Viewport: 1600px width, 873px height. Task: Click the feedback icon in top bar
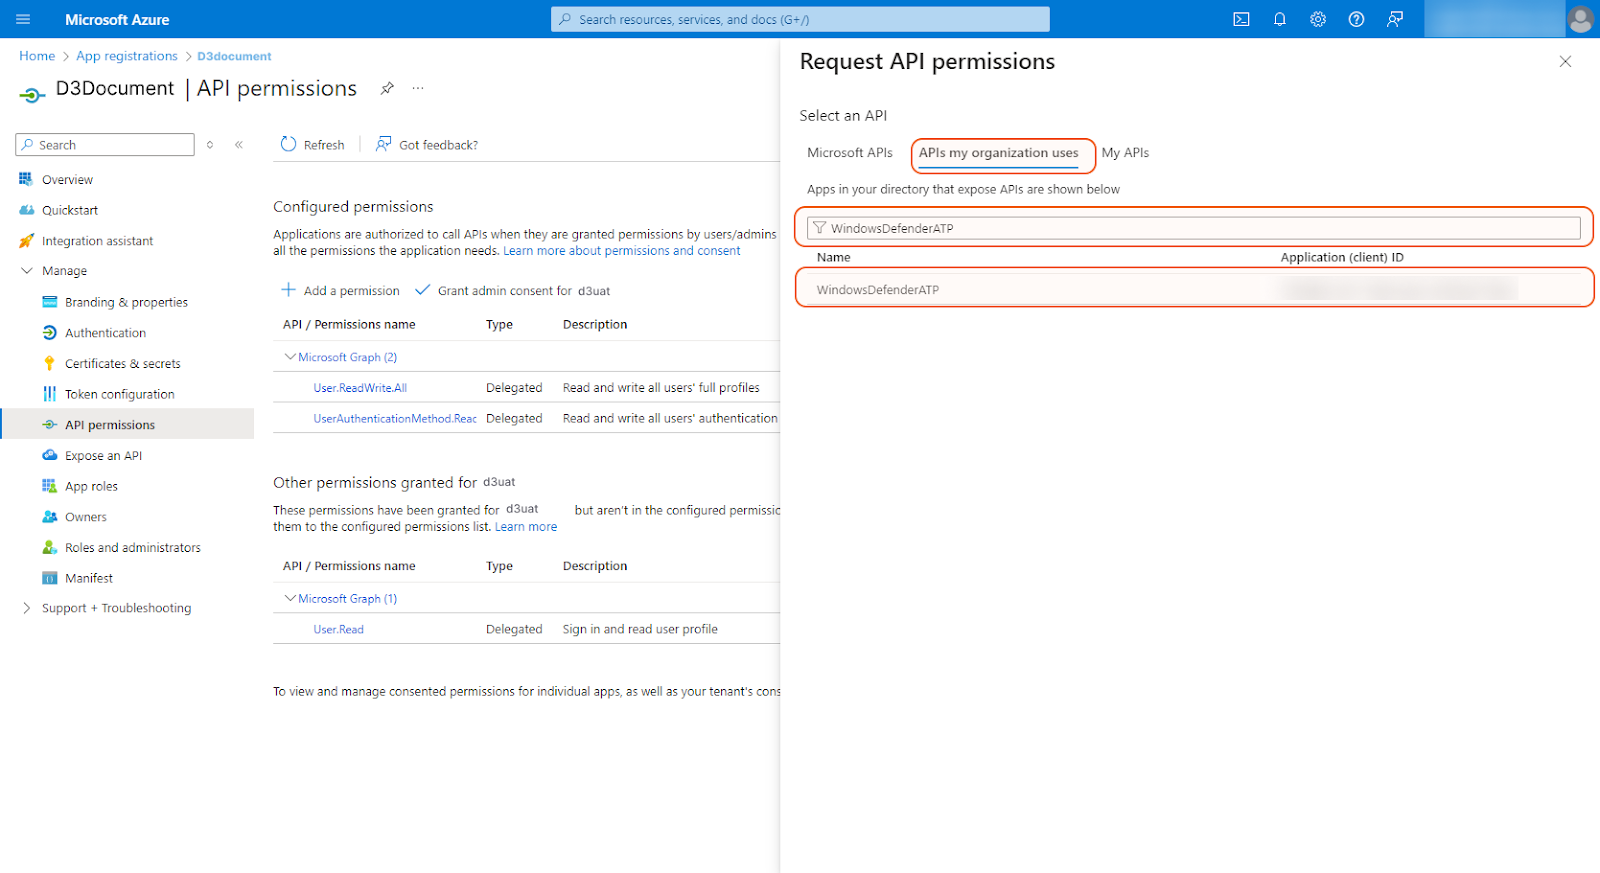[x=1395, y=19]
